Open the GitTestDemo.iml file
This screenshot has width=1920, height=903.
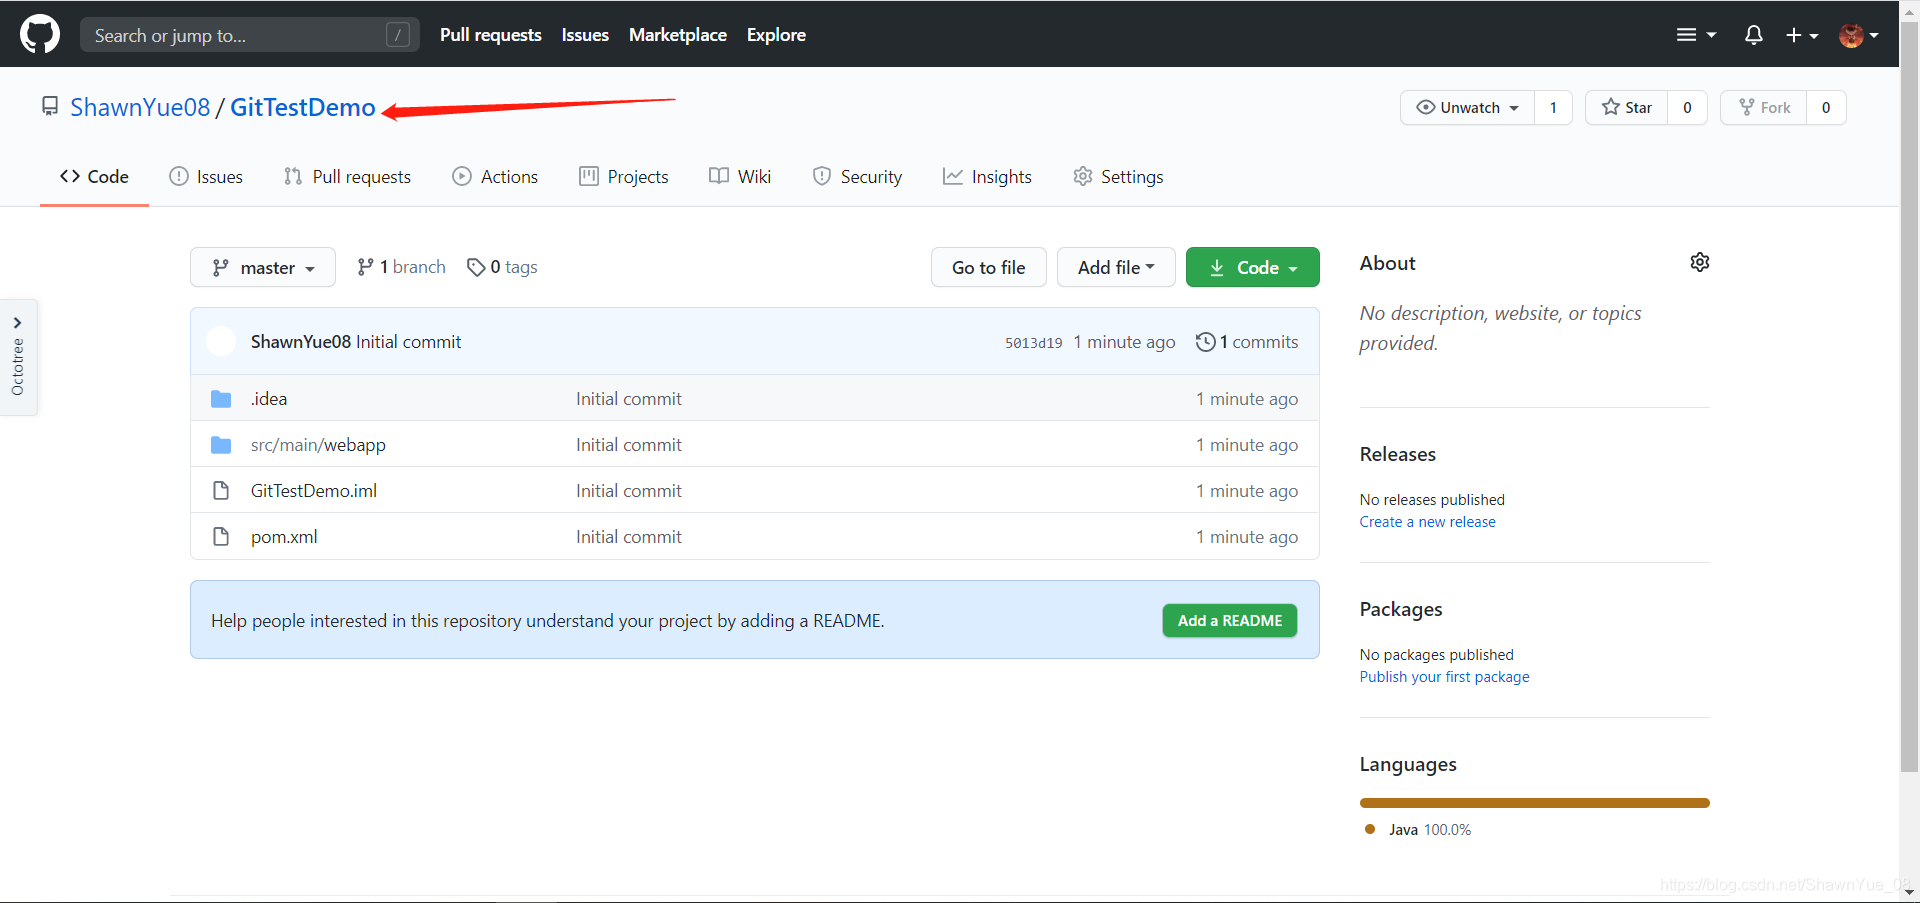(314, 491)
